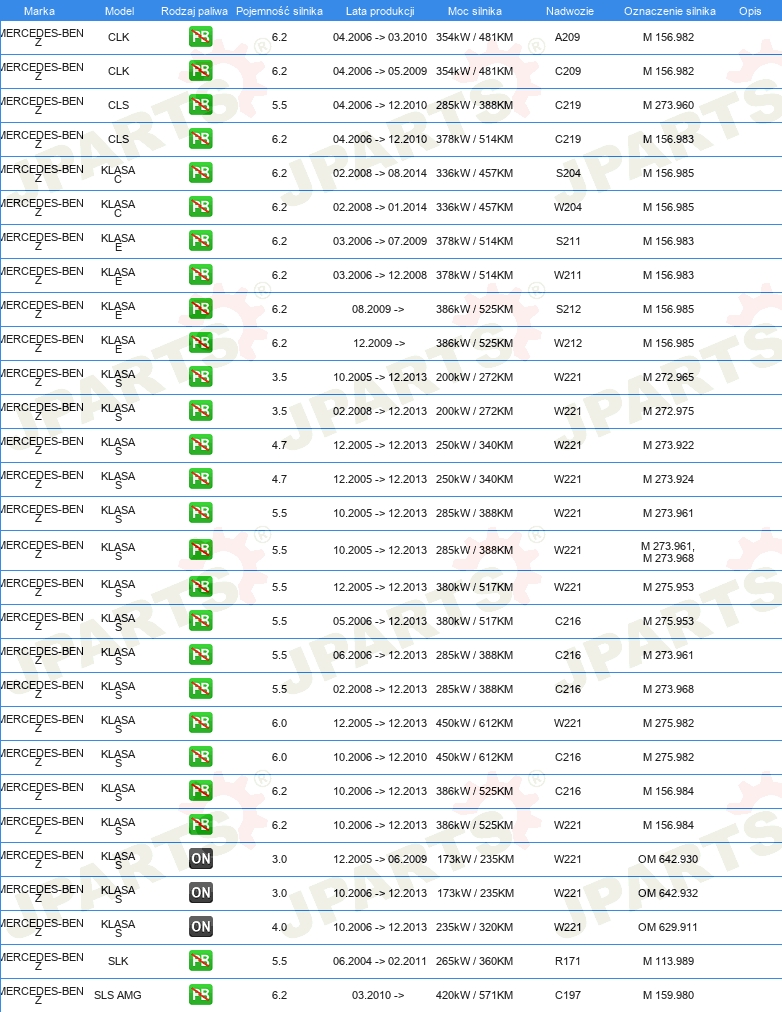782x1012 pixels.
Task: Click petrol icon in W221 M 275.982 row
Action: pos(201,722)
